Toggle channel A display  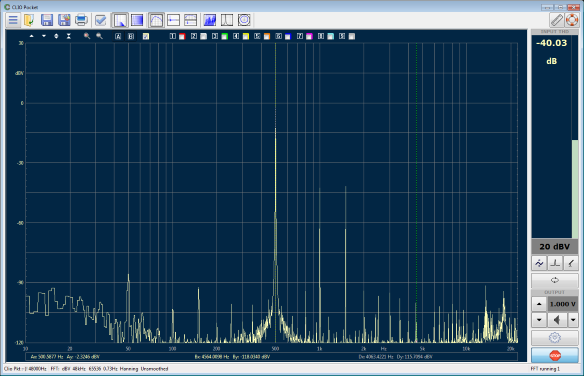pos(118,36)
